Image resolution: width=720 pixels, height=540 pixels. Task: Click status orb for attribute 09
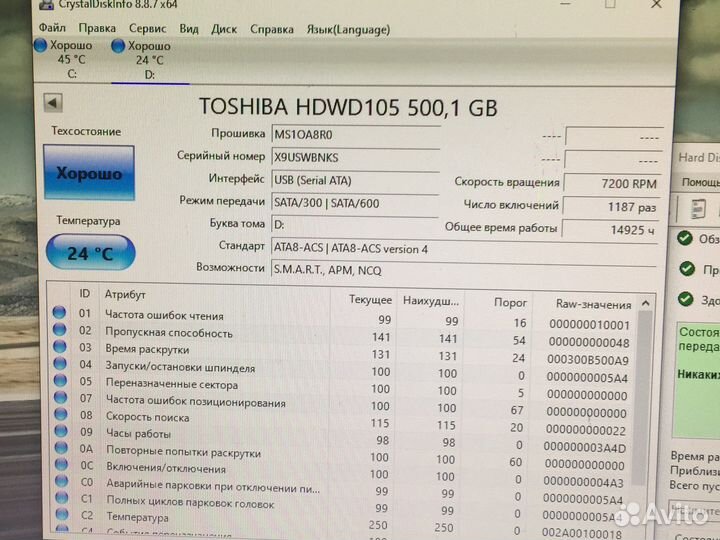tap(61, 431)
